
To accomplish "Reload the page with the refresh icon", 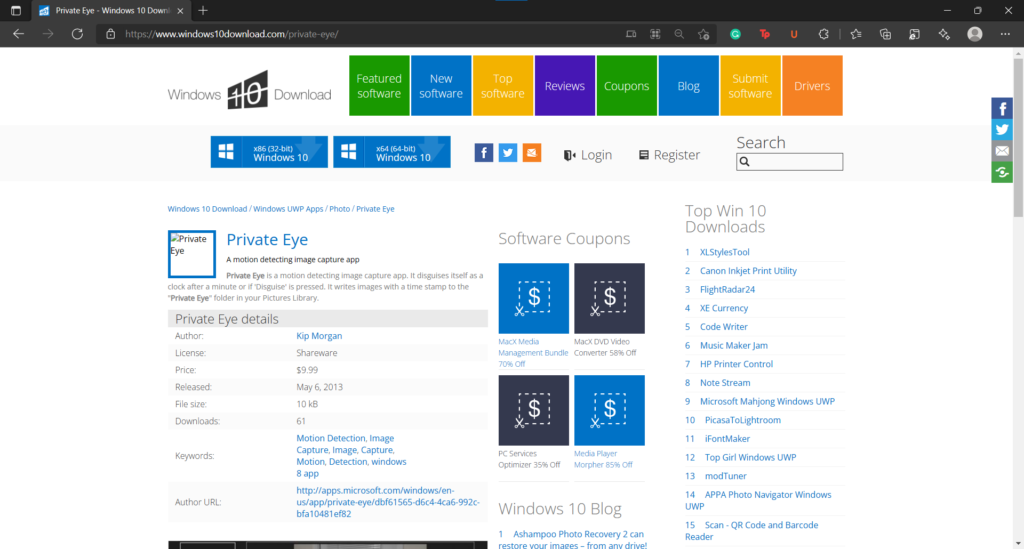I will coord(77,34).
